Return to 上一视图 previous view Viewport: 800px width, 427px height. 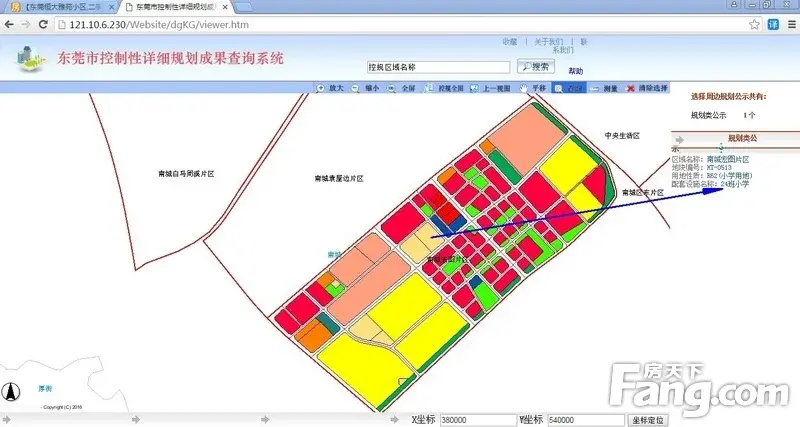point(490,88)
